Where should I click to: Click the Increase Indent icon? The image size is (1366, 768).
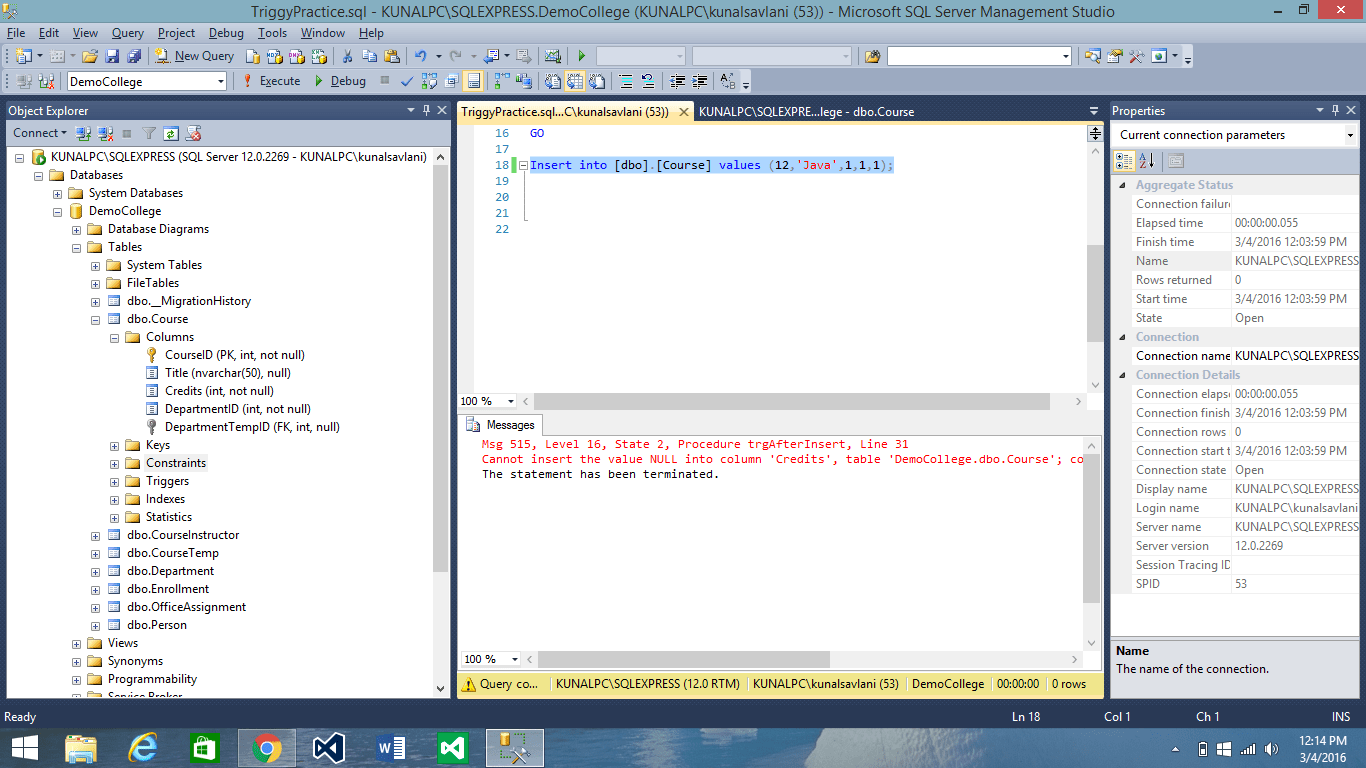(x=700, y=81)
